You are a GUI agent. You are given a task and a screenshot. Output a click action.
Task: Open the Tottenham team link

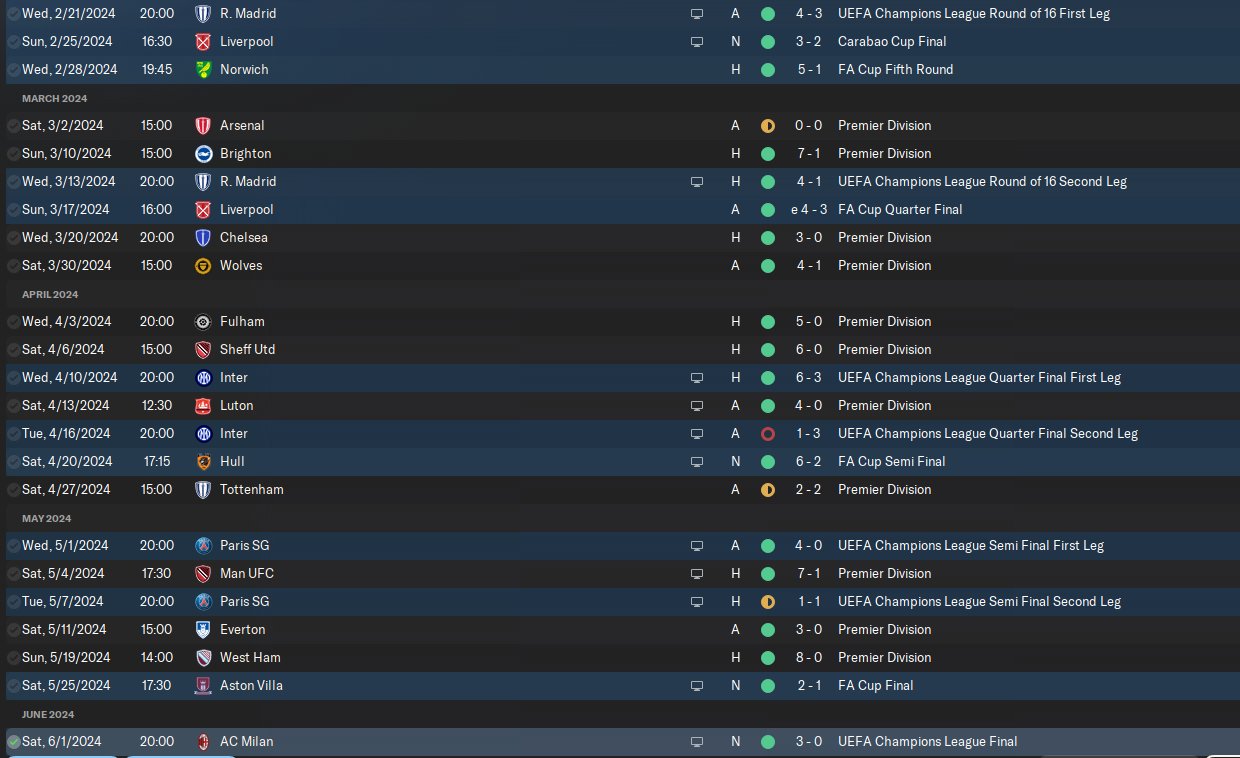(x=252, y=489)
